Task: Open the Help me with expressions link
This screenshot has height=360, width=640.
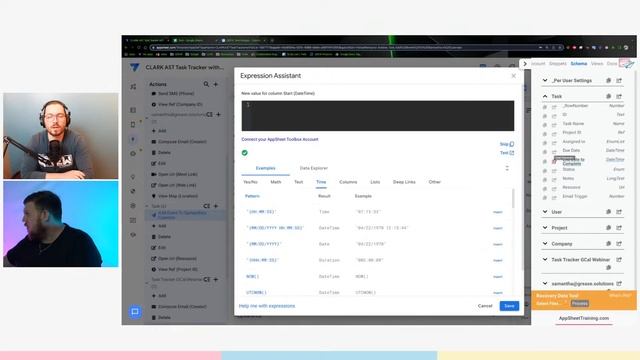Action: click(x=267, y=306)
